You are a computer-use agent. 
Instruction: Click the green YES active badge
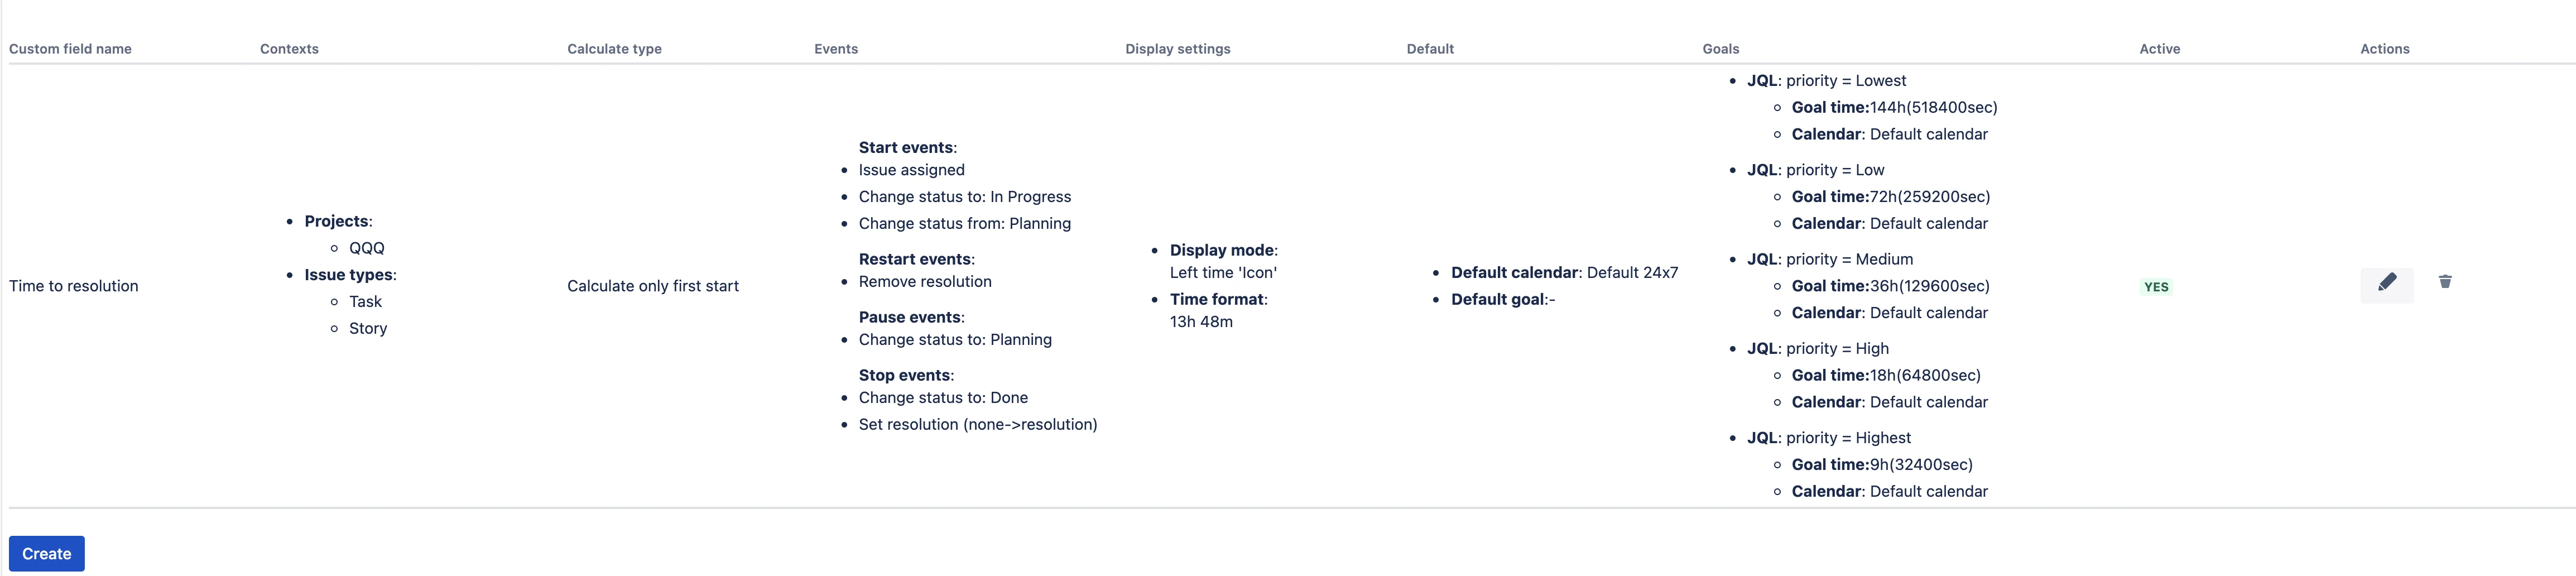[2156, 287]
